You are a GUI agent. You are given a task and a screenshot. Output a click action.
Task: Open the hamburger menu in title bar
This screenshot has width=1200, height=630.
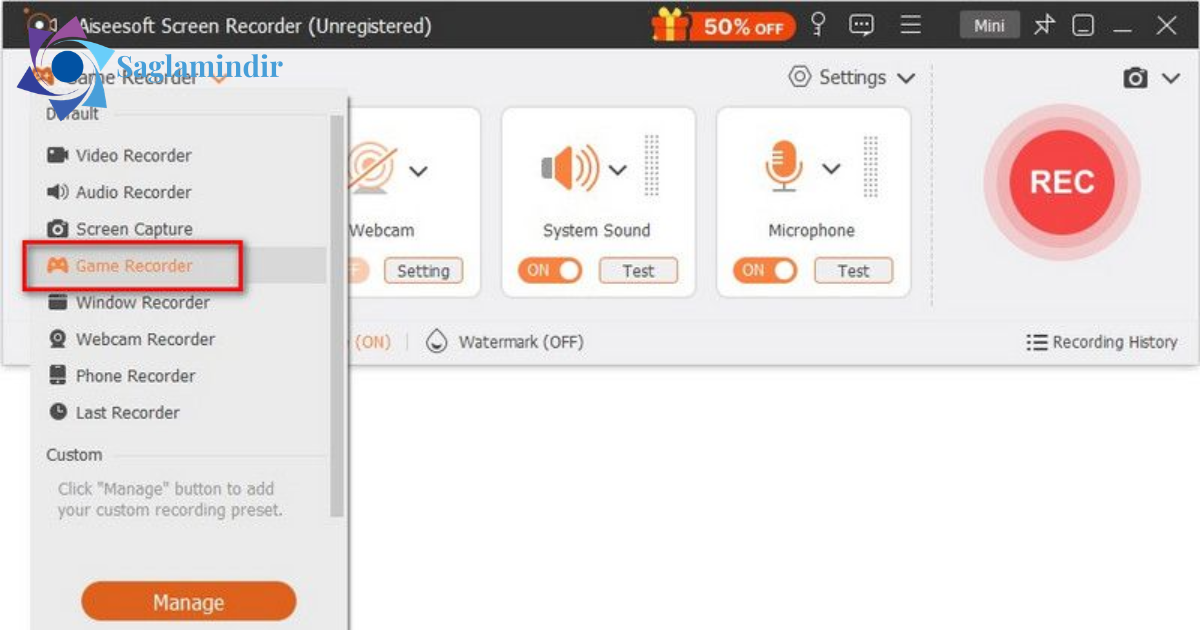pyautogui.click(x=910, y=25)
